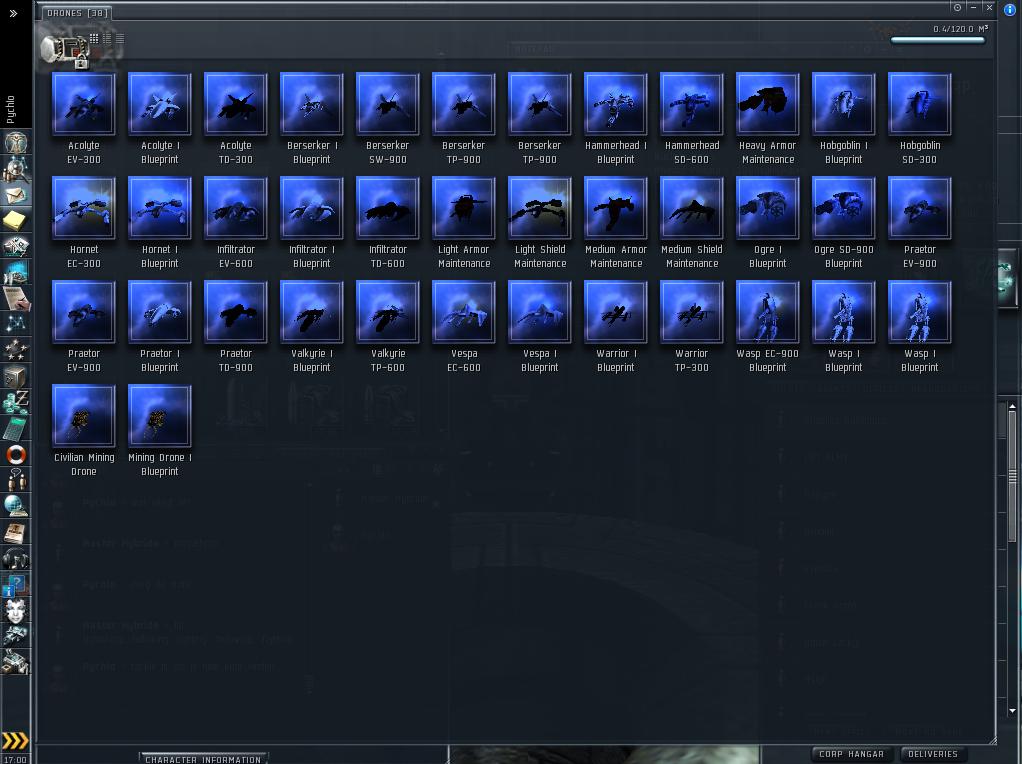Click the 0.4/120.0 m3 capacity readout
The width and height of the screenshot is (1022, 764).
coord(960,29)
